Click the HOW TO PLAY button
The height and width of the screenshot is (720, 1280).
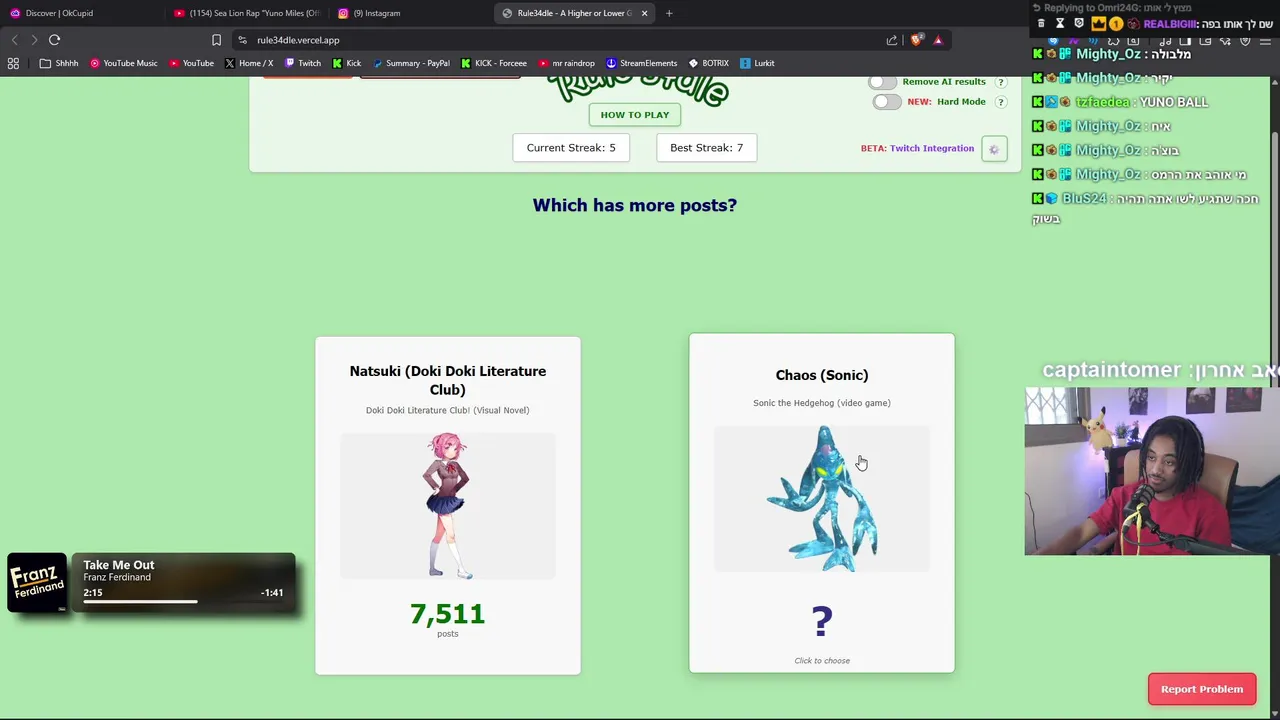pos(635,115)
